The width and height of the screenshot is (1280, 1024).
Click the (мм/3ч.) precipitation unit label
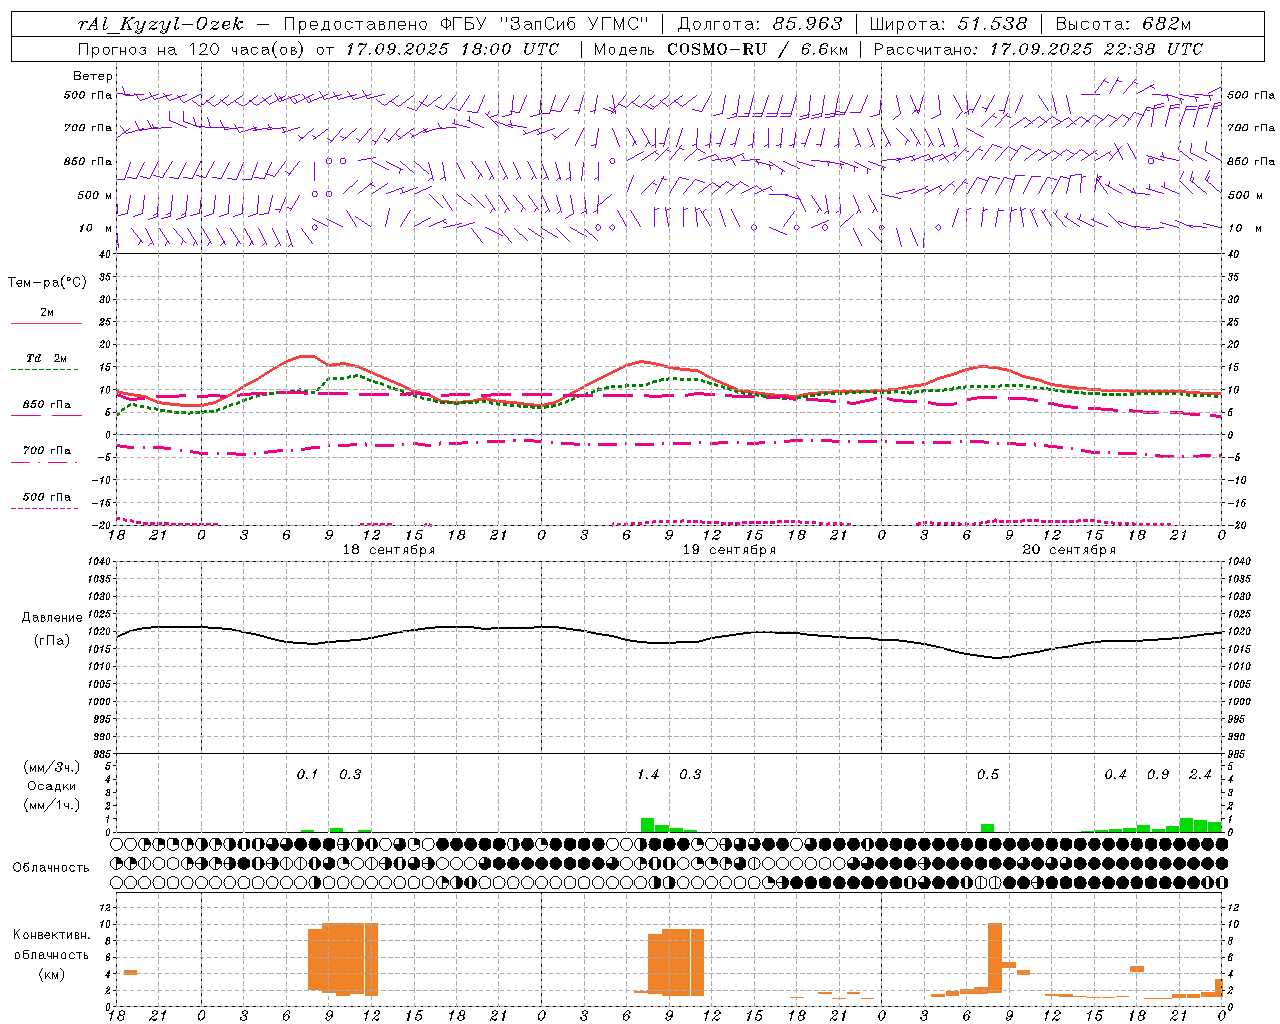click(x=53, y=768)
